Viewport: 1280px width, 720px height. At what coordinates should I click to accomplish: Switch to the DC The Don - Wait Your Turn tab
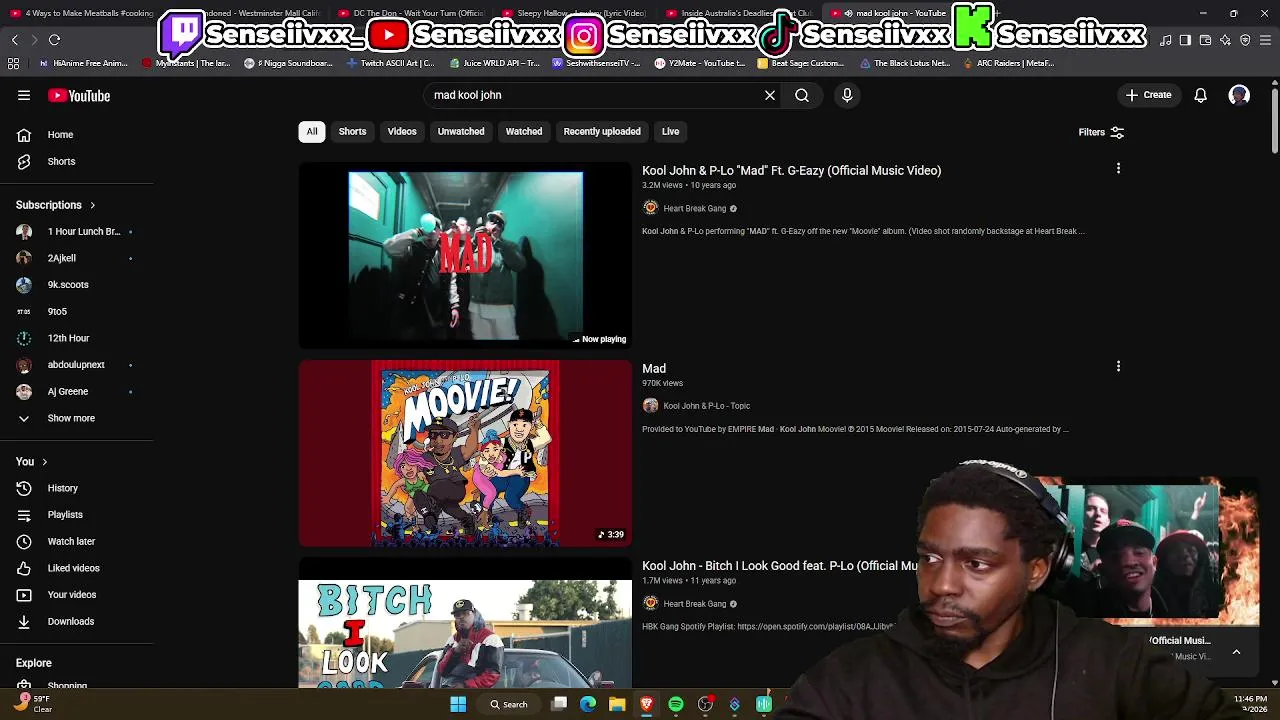412,13
